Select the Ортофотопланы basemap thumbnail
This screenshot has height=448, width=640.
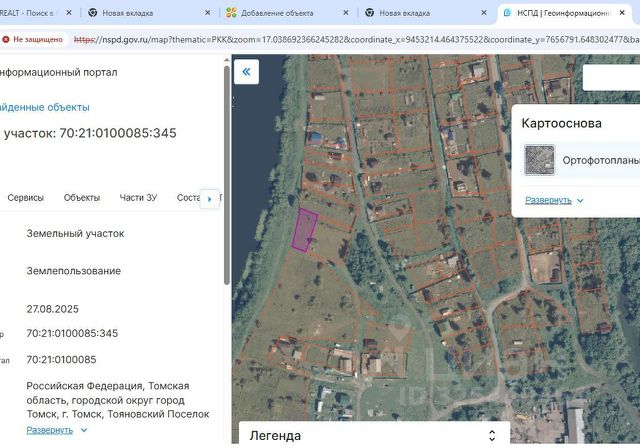click(x=539, y=160)
